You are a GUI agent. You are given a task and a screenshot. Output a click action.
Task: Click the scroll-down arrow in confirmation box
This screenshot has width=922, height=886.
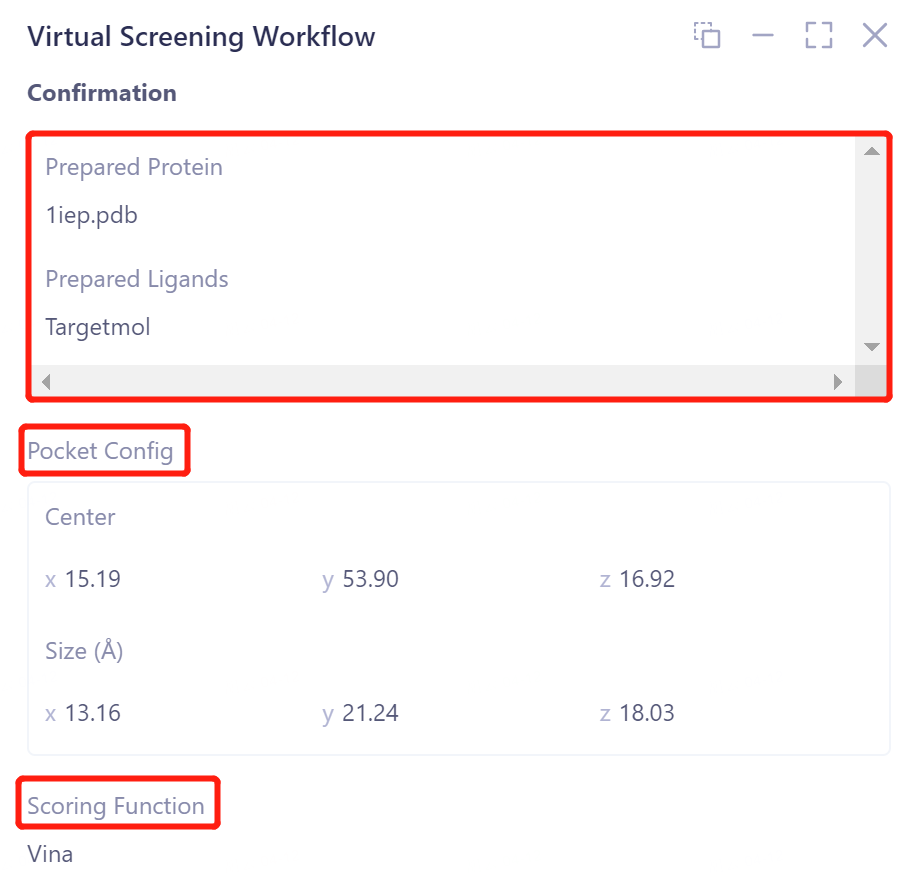coord(871,346)
